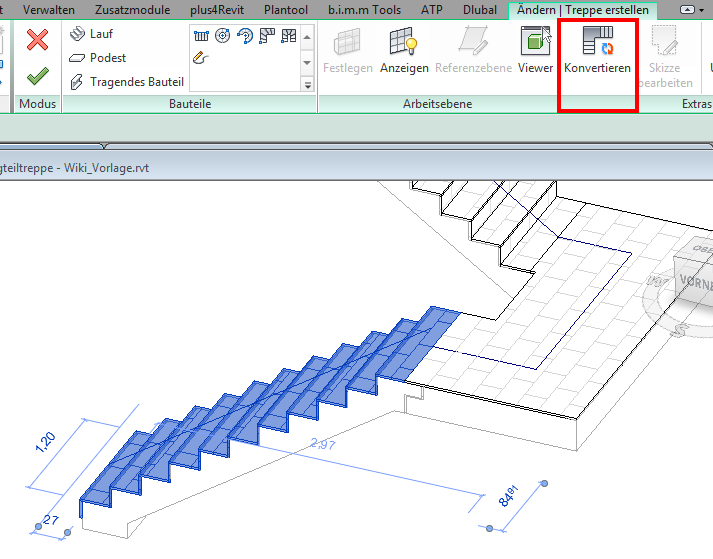Image resolution: width=713 pixels, height=559 pixels.
Task: Click the Konvertieren button
Action: click(597, 50)
